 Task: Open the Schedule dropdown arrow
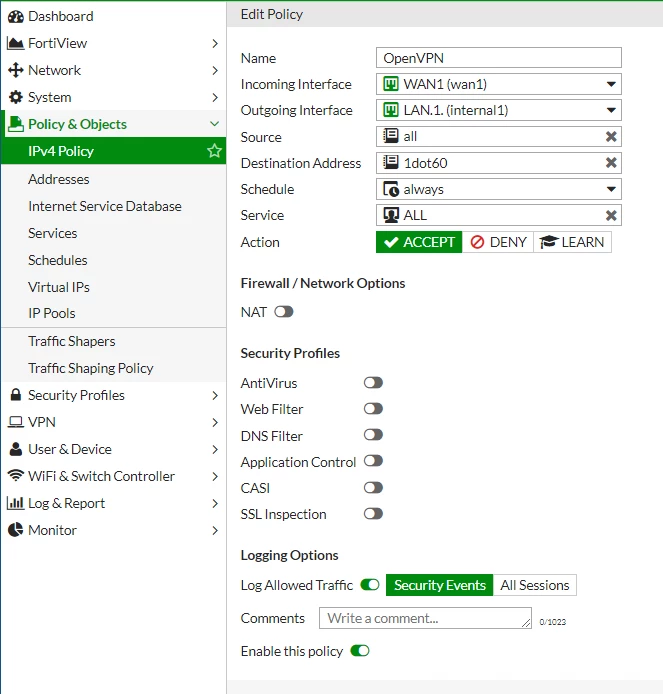click(611, 189)
